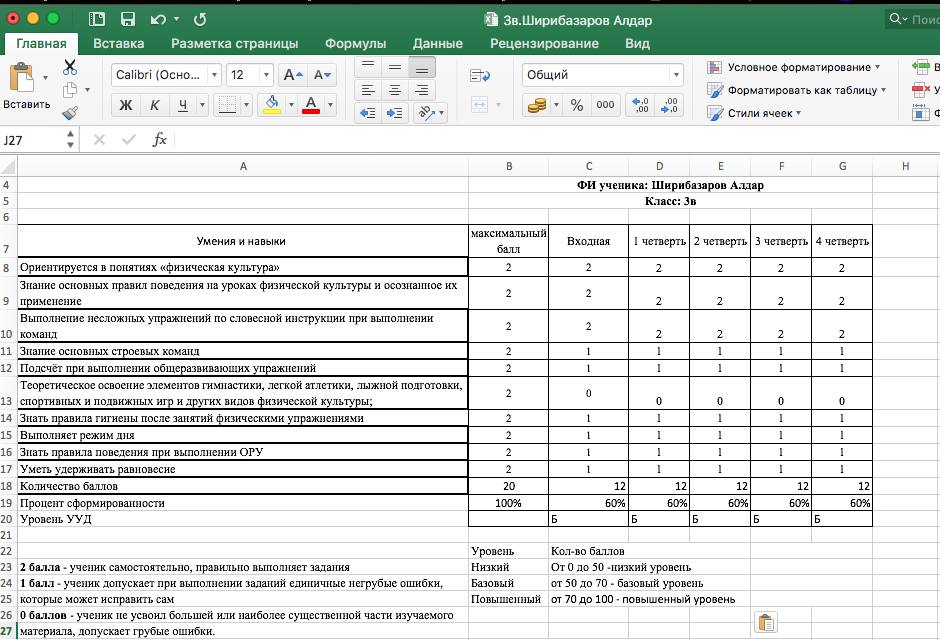Viewport: 940px width, 640px height.
Task: Open the Вставка tab
Action: 119,44
